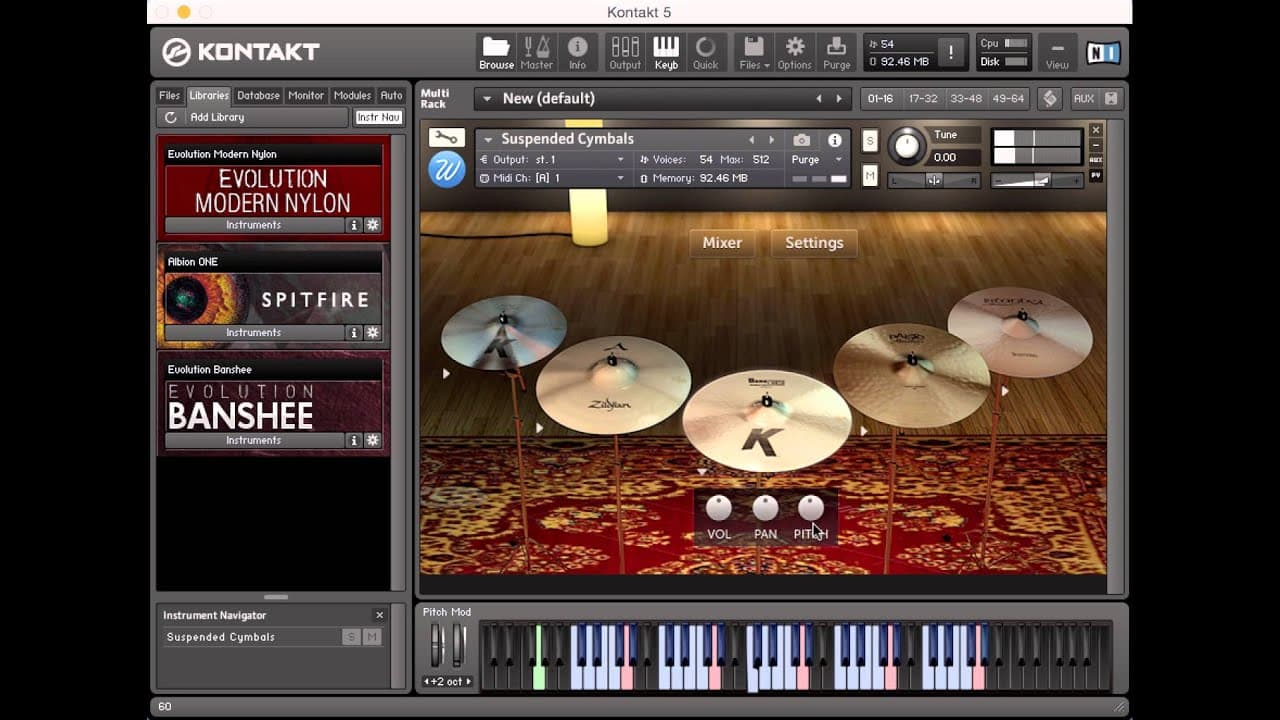Open the Settings page
The height and width of the screenshot is (720, 1280).
pos(814,243)
